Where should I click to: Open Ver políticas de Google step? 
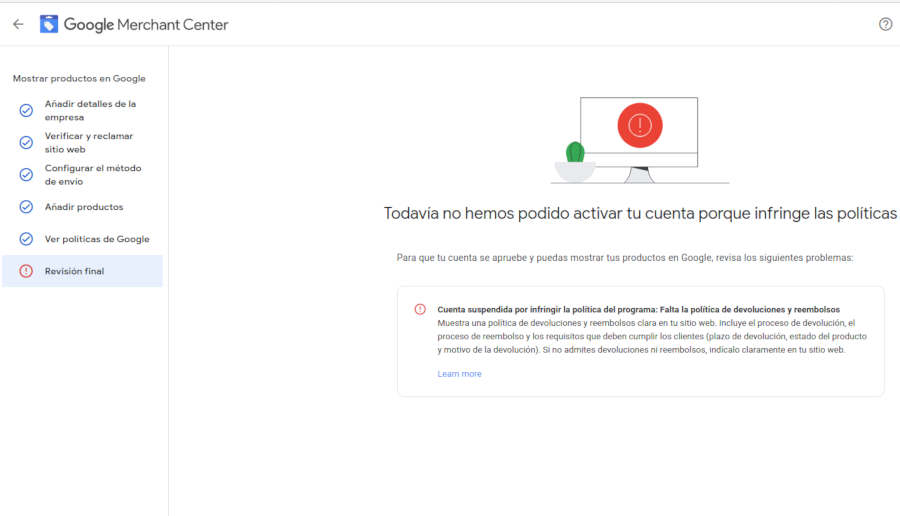pos(82,239)
